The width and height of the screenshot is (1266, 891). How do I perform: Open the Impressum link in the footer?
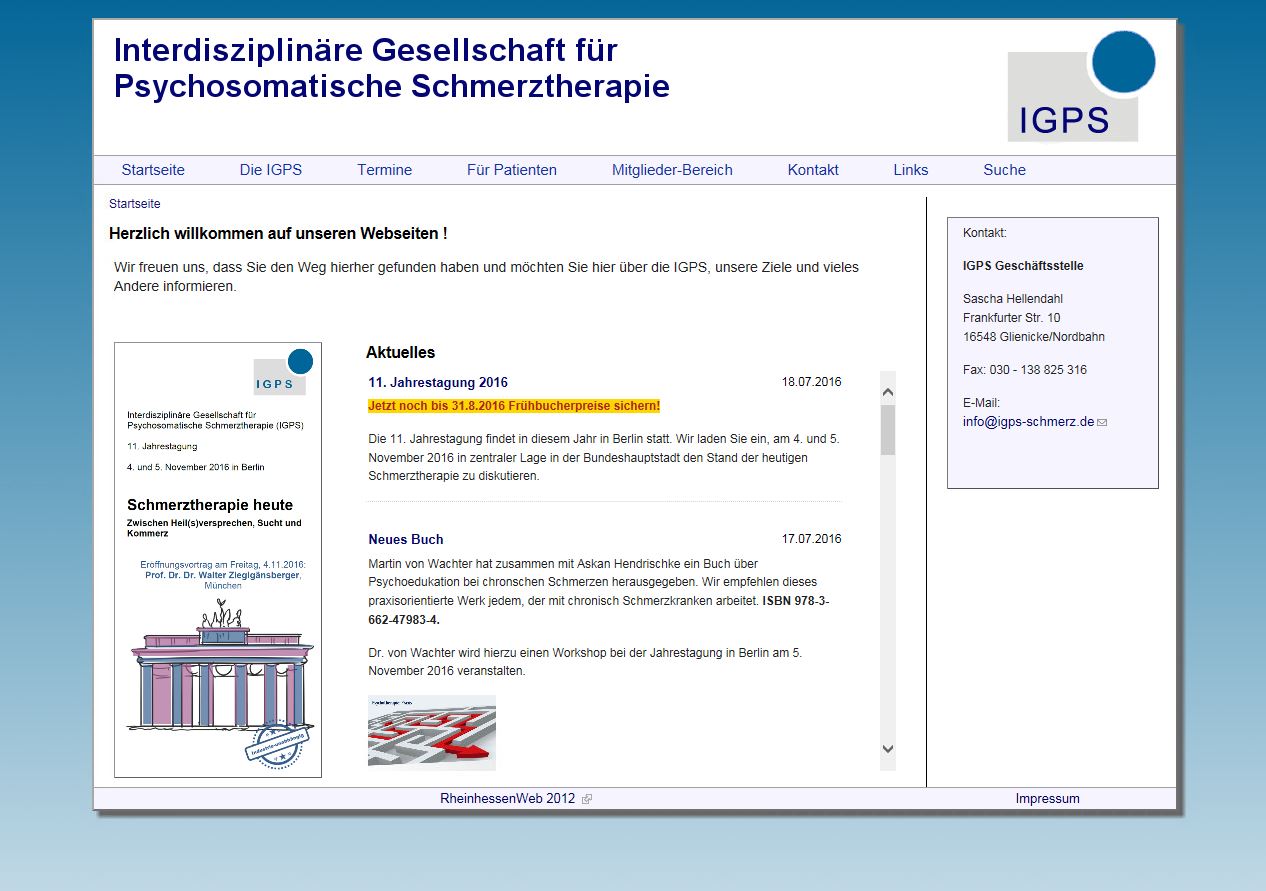coord(1047,798)
